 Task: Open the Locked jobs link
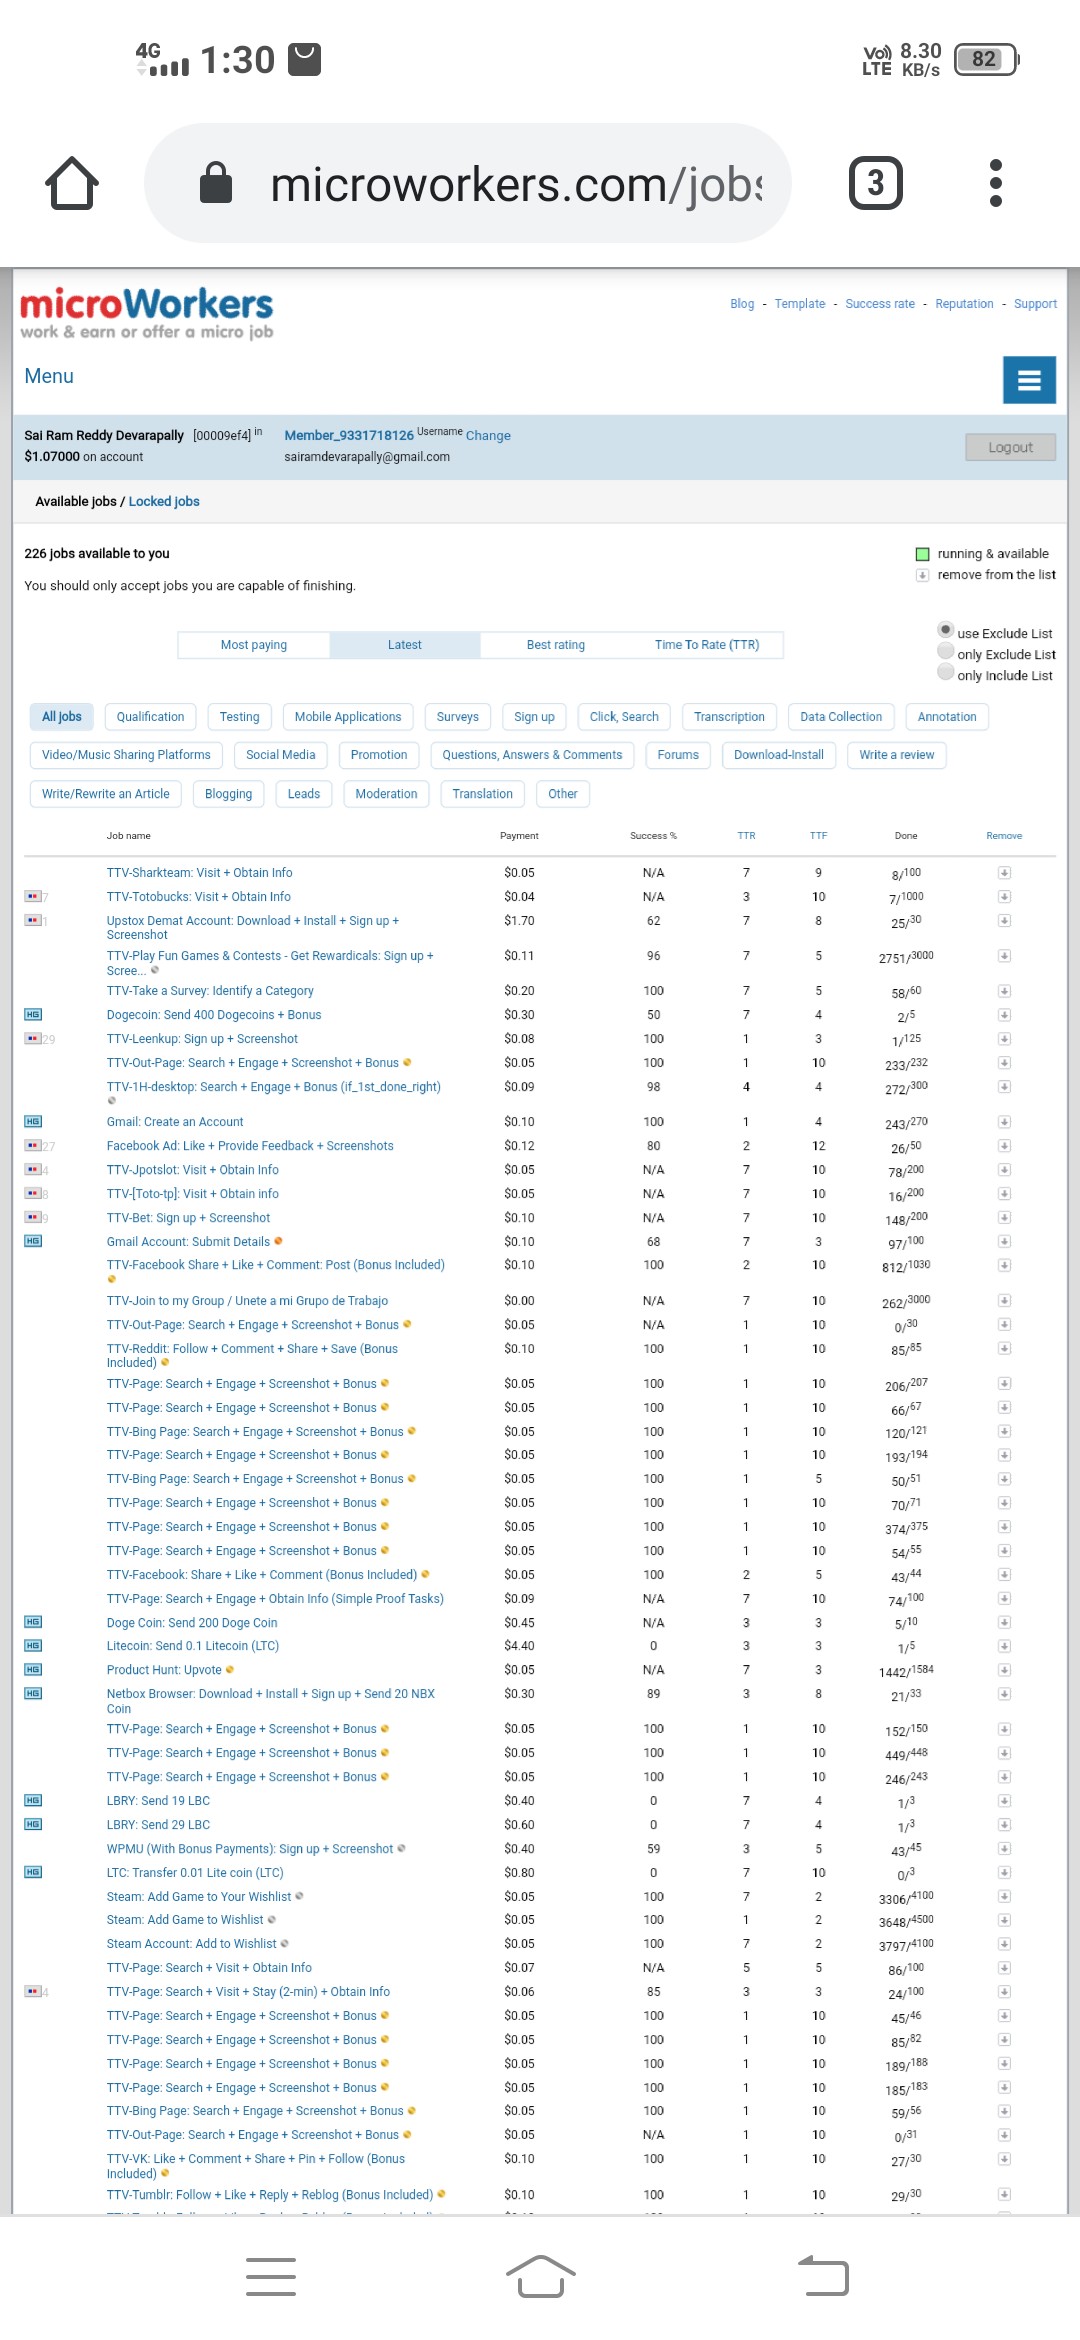164,502
